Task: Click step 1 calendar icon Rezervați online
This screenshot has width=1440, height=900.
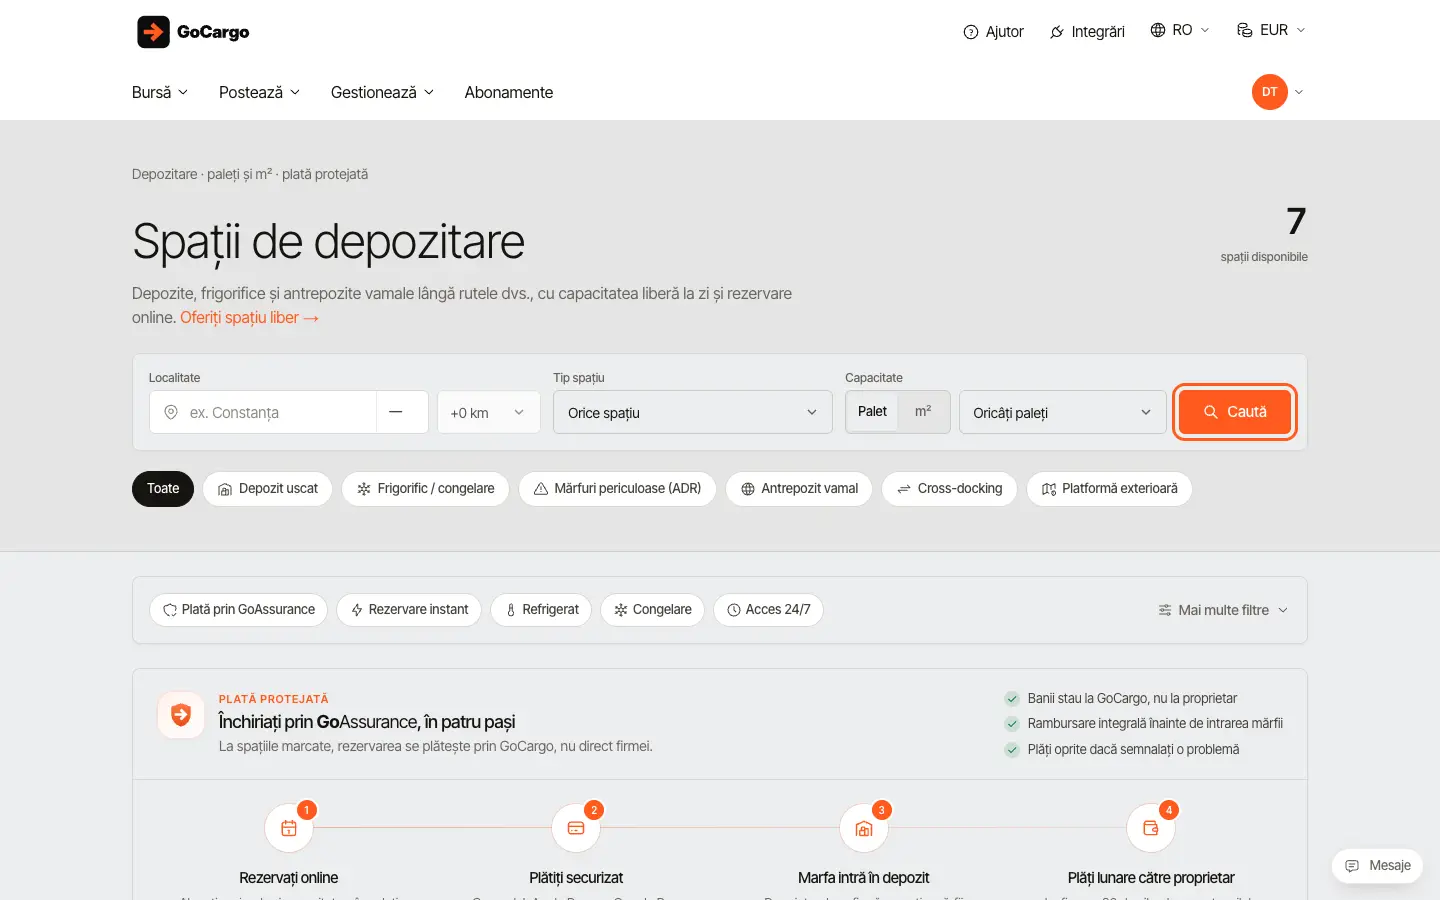Action: pyautogui.click(x=289, y=828)
